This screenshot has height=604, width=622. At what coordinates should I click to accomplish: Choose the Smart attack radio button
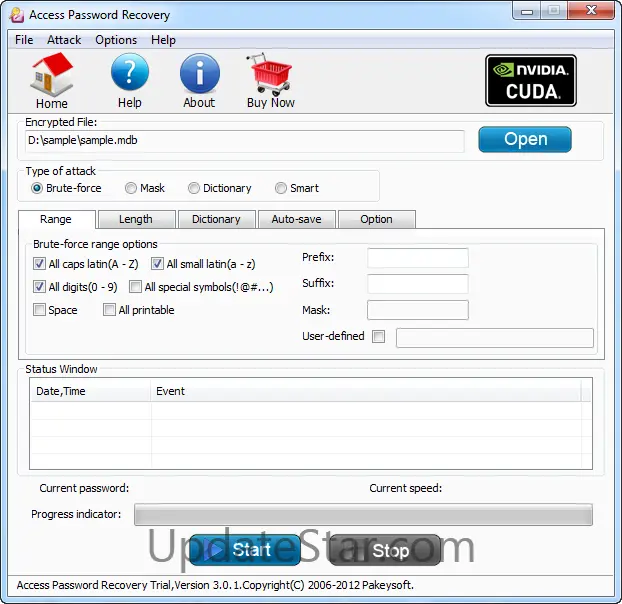click(x=280, y=188)
